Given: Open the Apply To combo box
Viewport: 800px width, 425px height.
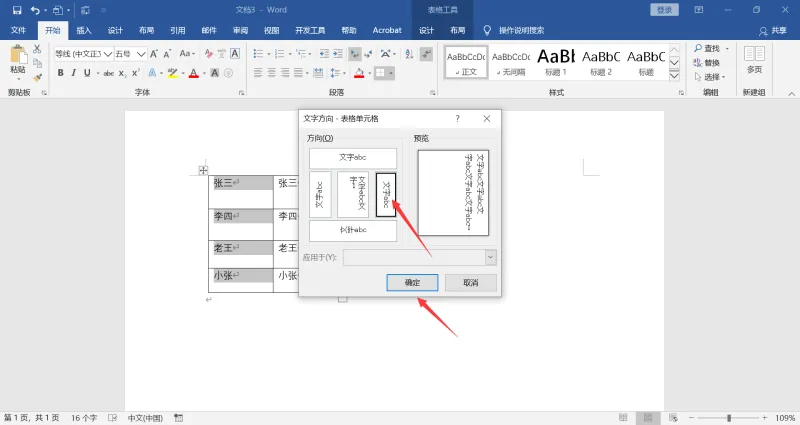Looking at the screenshot, I should [x=419, y=257].
